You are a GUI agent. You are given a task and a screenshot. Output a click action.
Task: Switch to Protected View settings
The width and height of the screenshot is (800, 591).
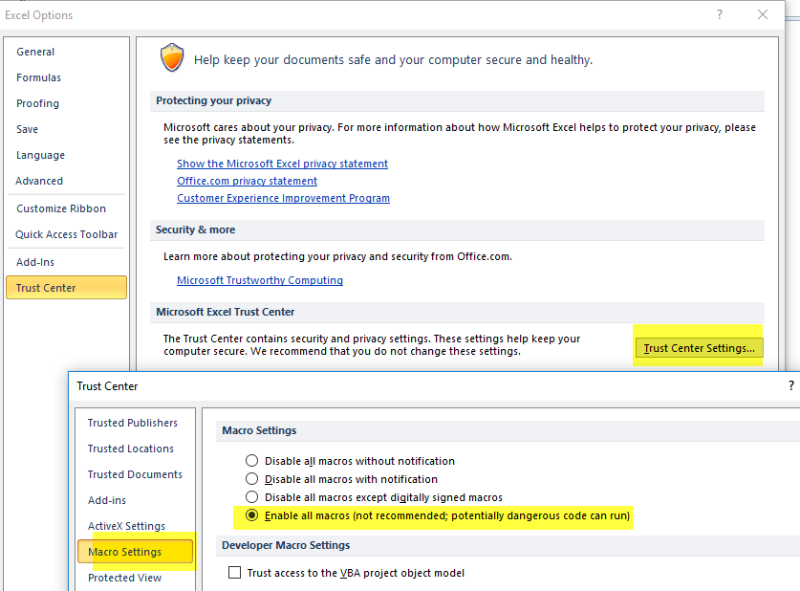[x=125, y=578]
